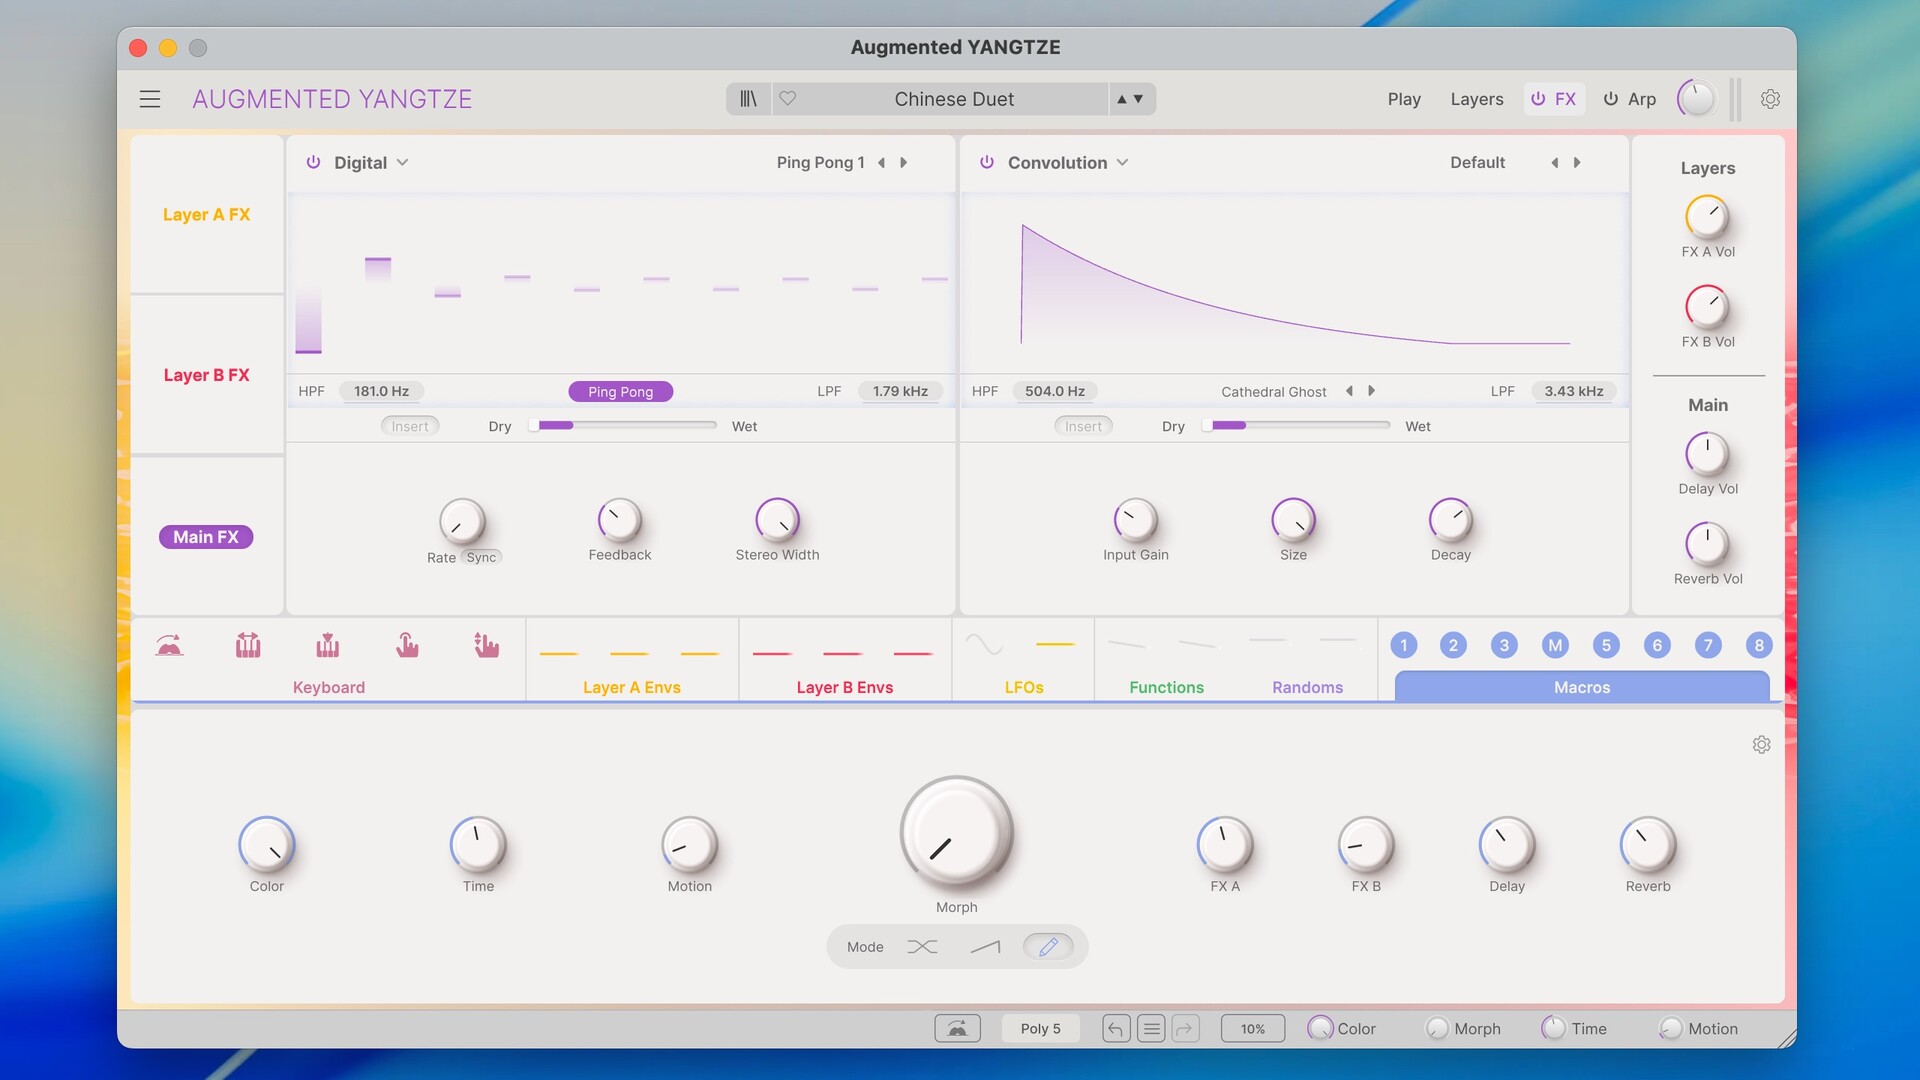Switch to the Layers tab
Viewport: 1920px width, 1080px height.
tap(1477, 99)
